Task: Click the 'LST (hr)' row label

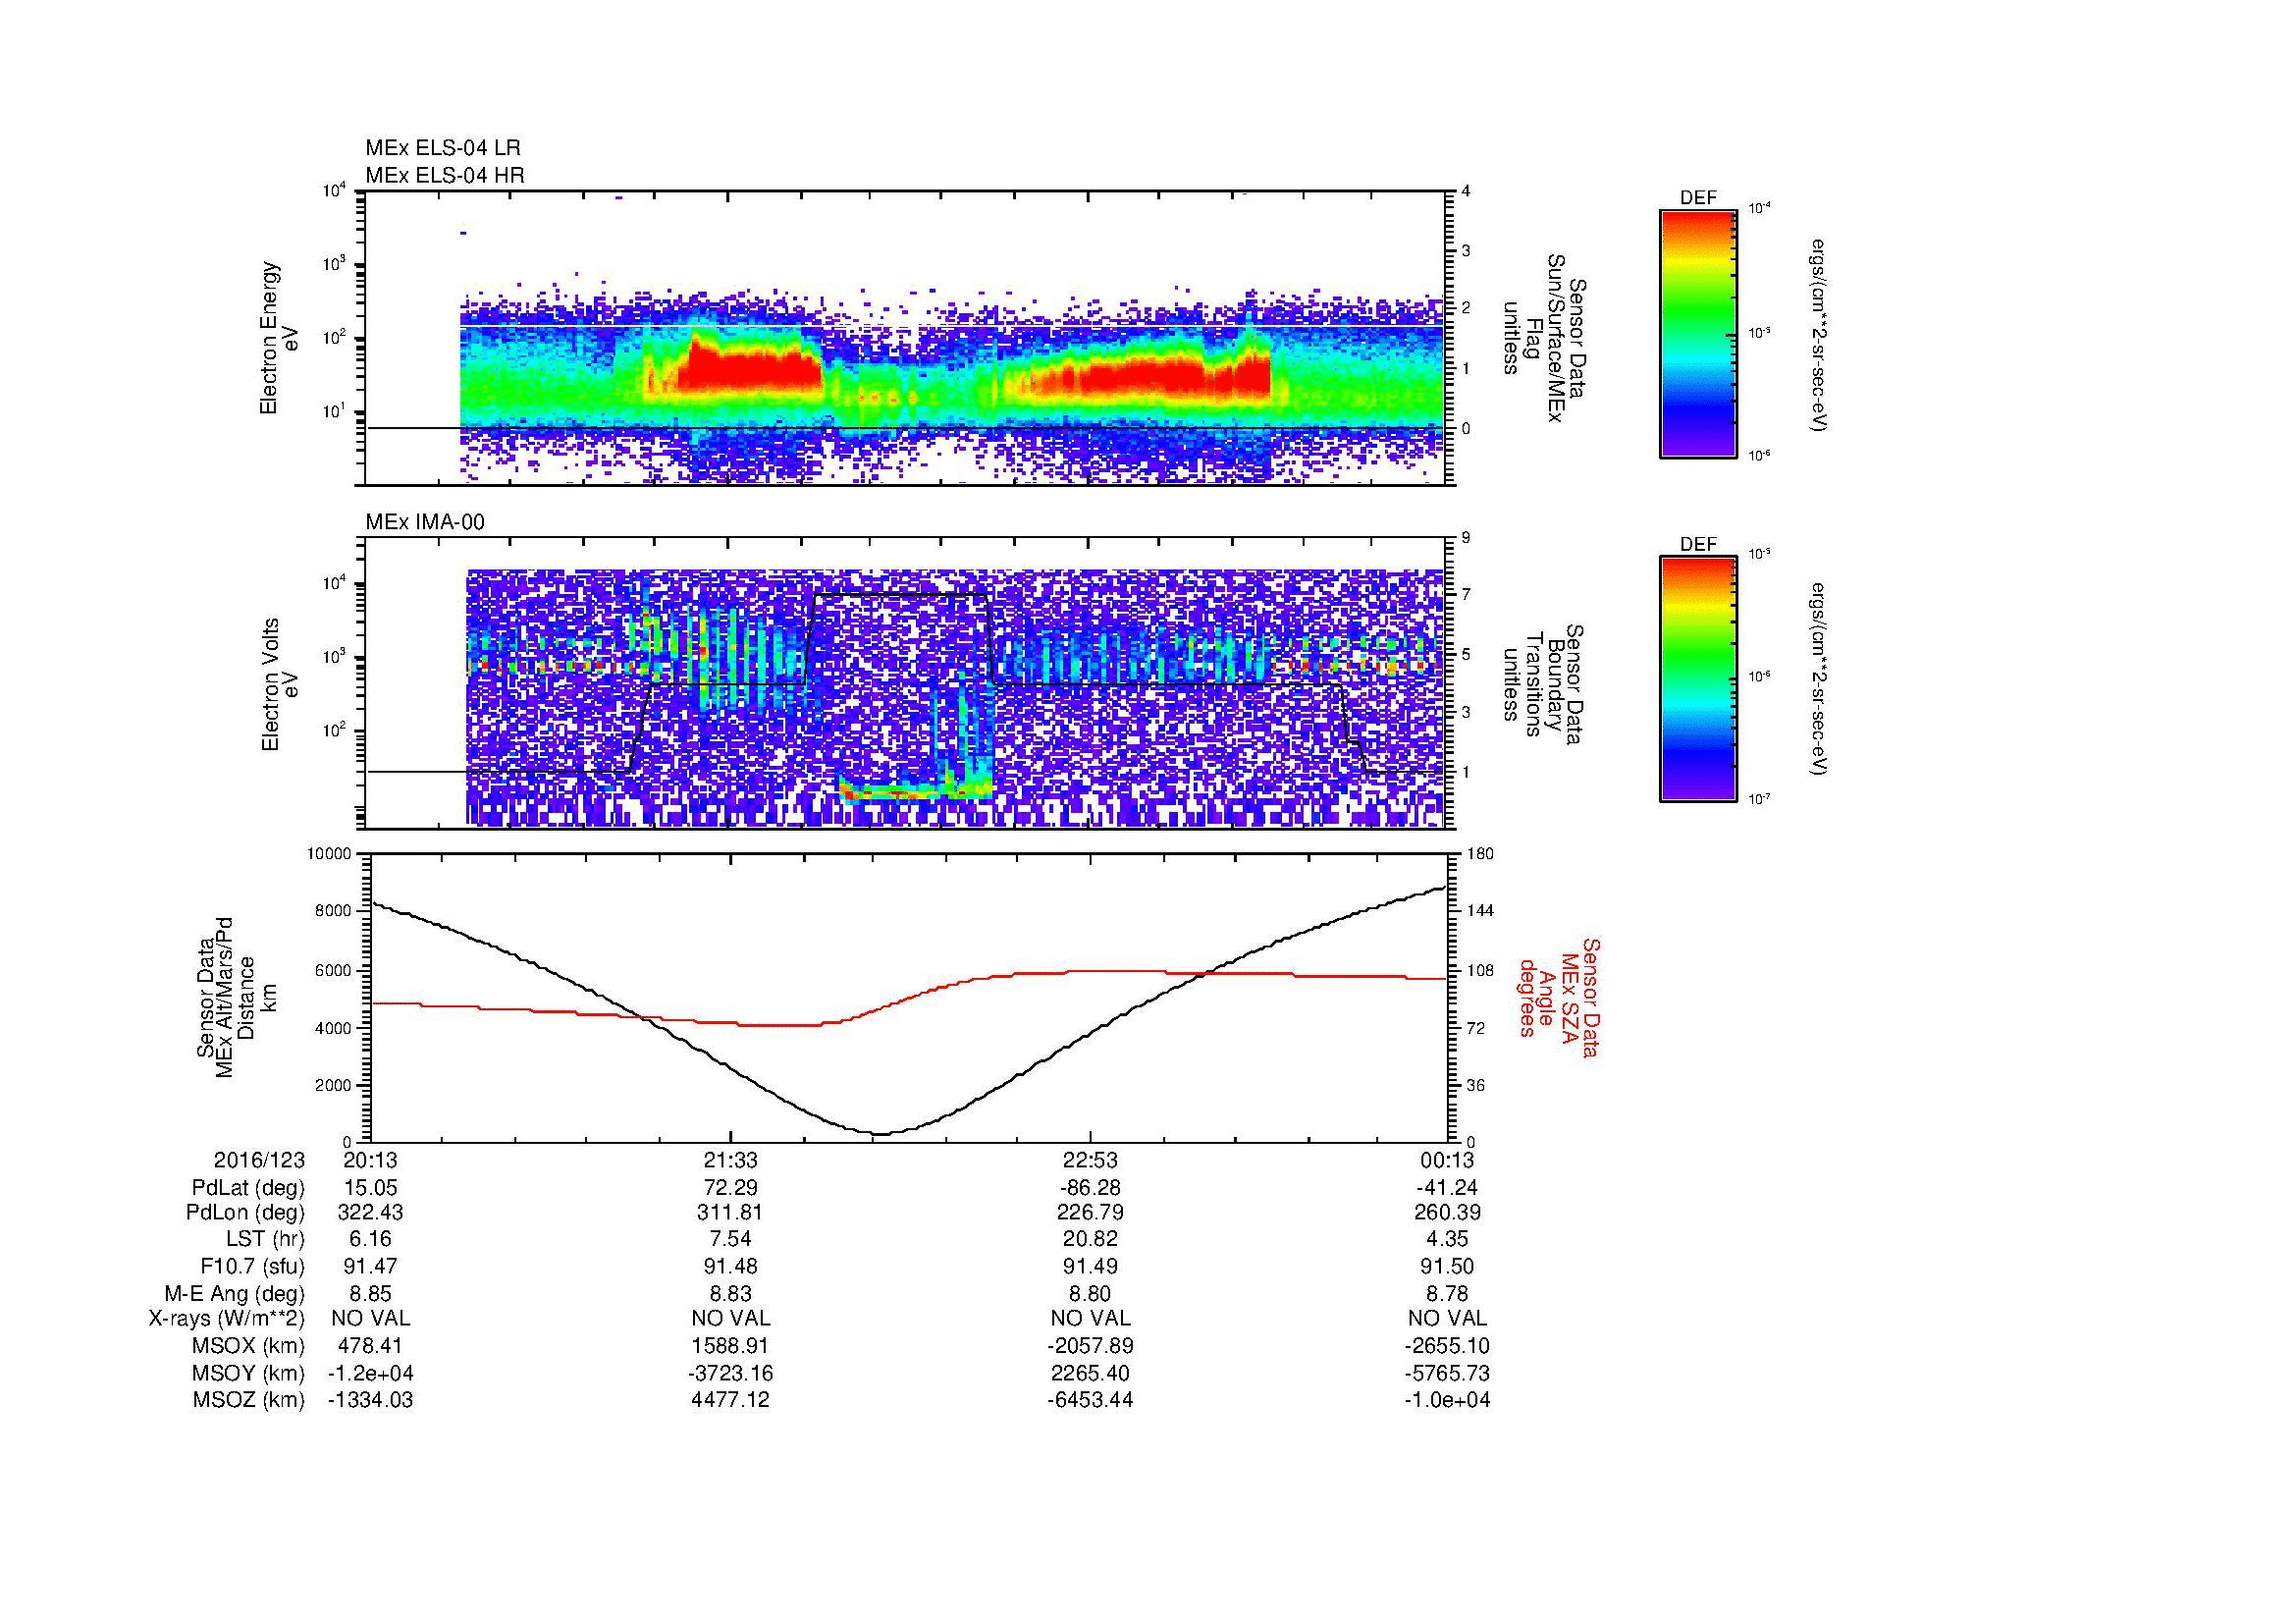Action: click(265, 1240)
